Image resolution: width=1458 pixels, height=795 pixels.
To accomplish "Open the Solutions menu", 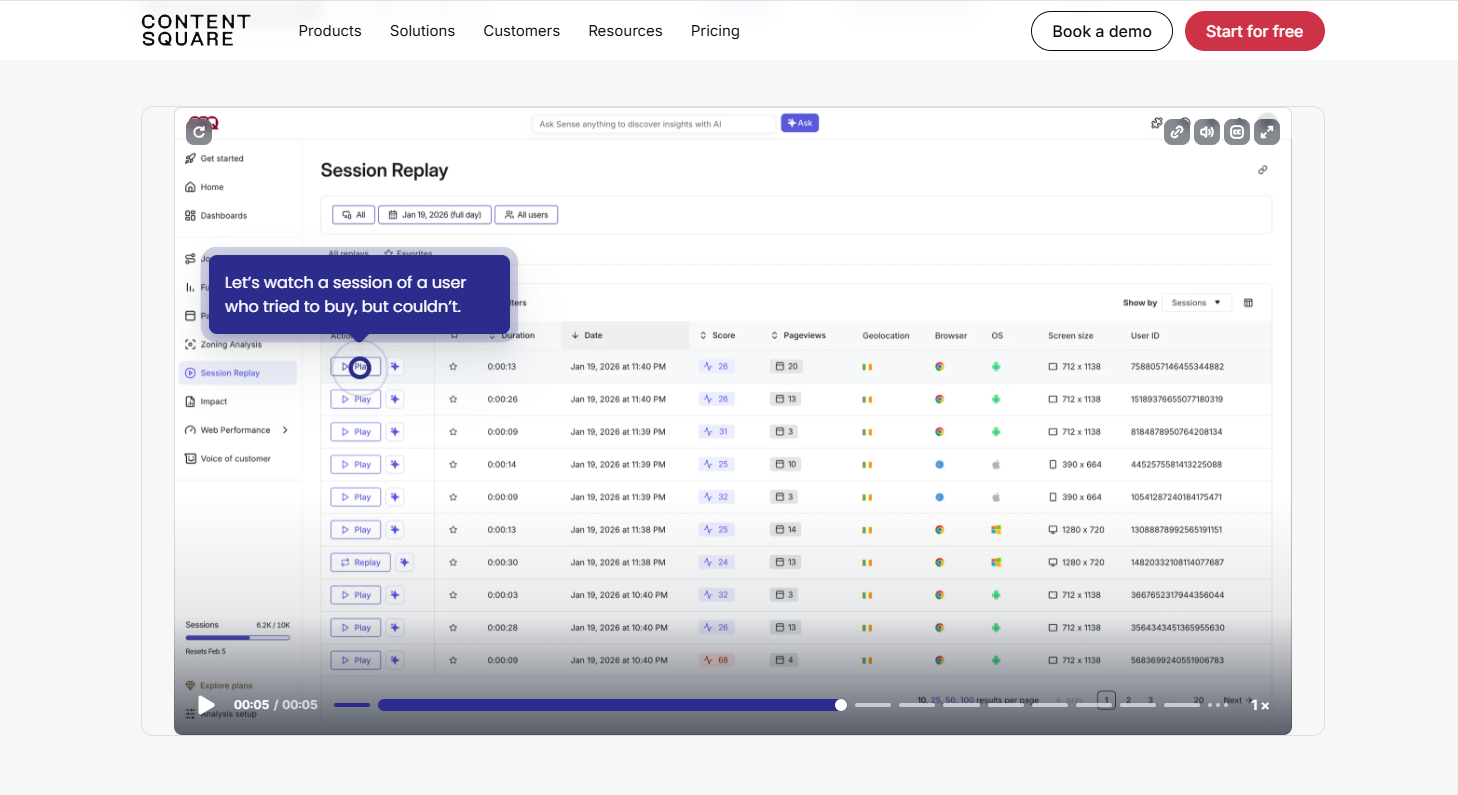I will coord(422,31).
